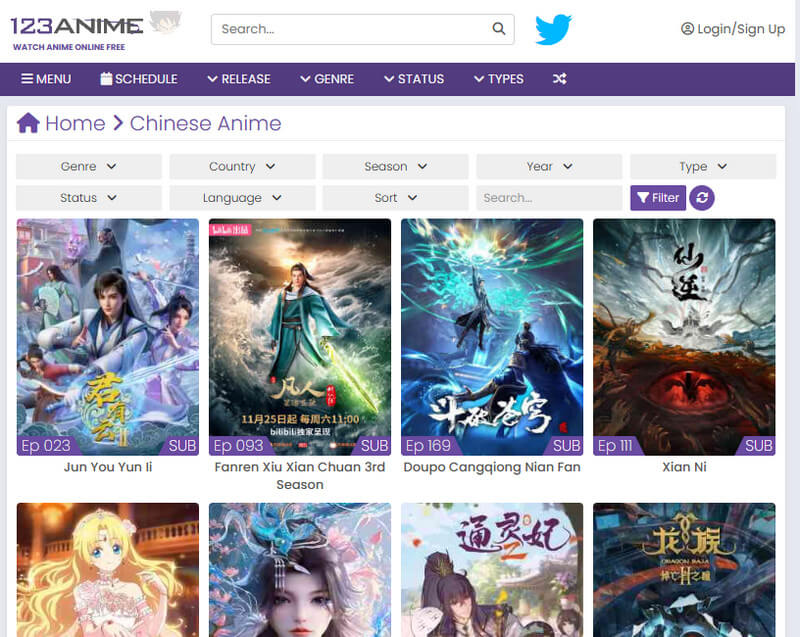Open the Country filter dropdown
The height and width of the screenshot is (637, 800).
(242, 167)
